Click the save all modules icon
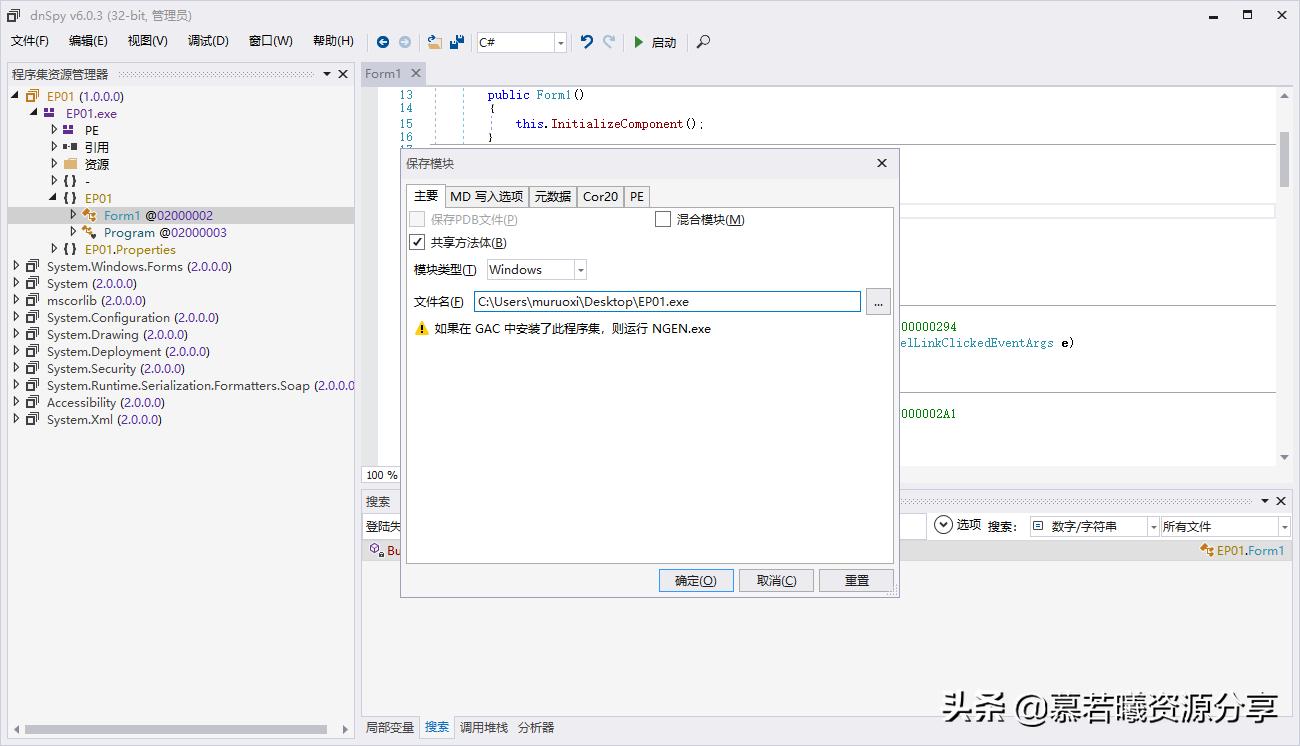The height and width of the screenshot is (746, 1300). (457, 42)
